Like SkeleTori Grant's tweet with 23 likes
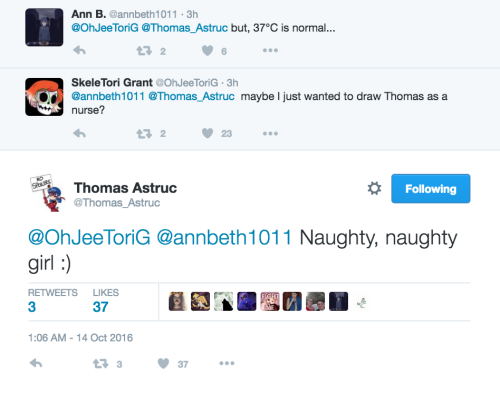Image resolution: width=500 pixels, height=393 pixels. [207, 133]
